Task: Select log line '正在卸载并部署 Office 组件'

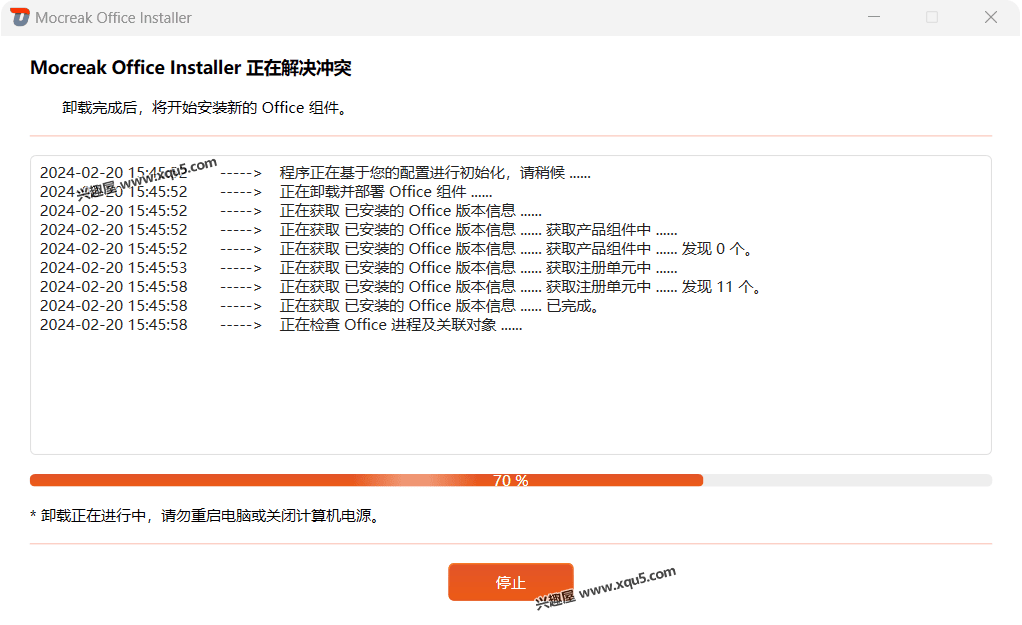Action: 265,192
